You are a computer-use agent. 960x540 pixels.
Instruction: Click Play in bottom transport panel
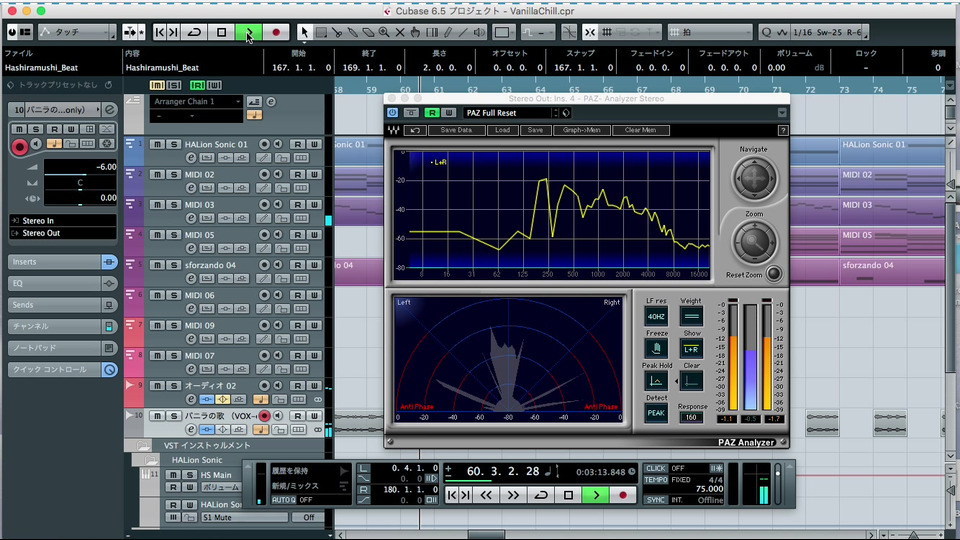[x=596, y=495]
